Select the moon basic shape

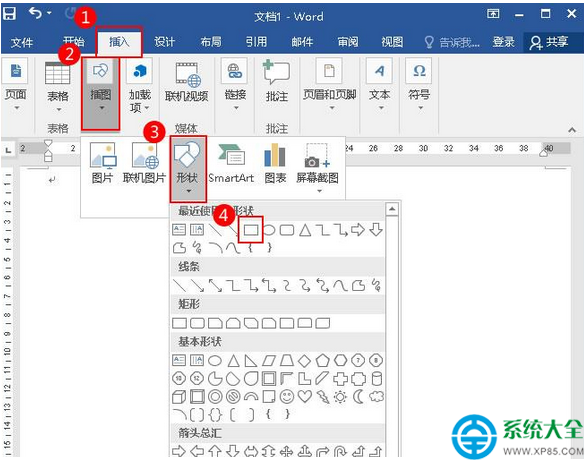point(358,397)
